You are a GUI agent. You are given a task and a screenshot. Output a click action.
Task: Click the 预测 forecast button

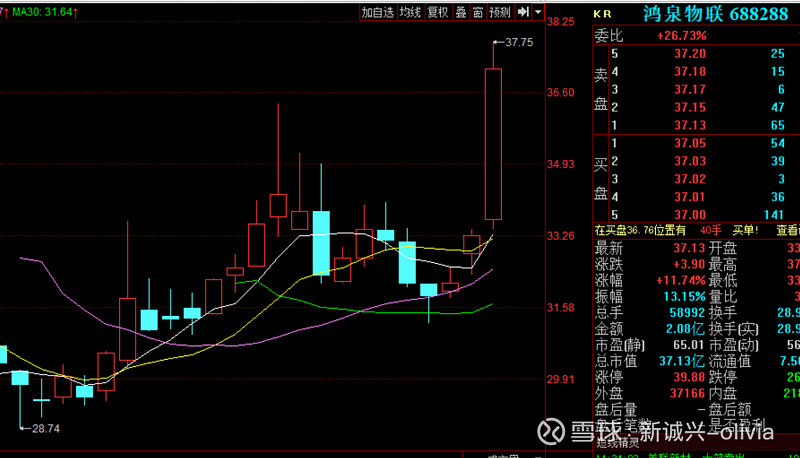[x=499, y=12]
